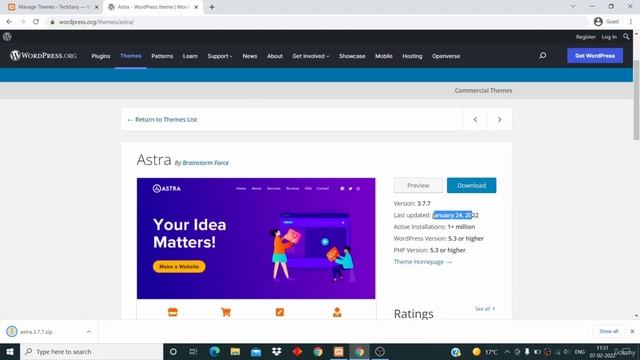Open the About menu item

coord(275,56)
